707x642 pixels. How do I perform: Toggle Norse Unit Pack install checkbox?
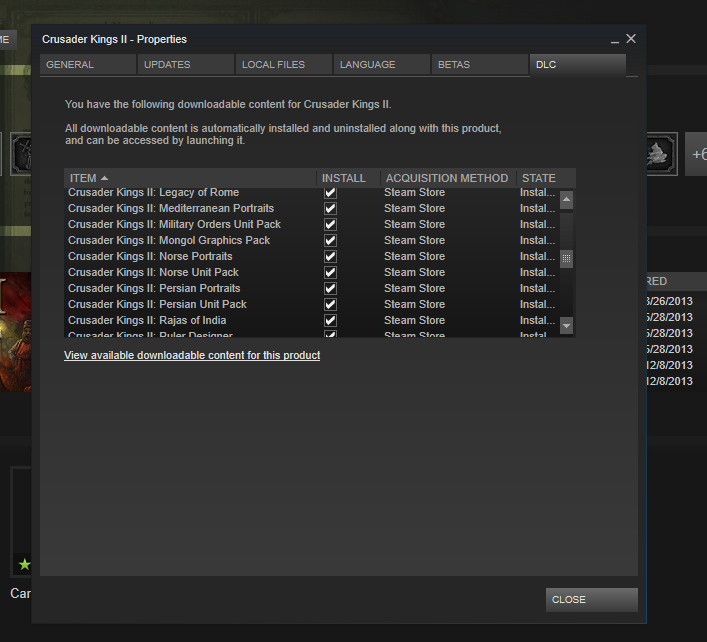coord(331,272)
